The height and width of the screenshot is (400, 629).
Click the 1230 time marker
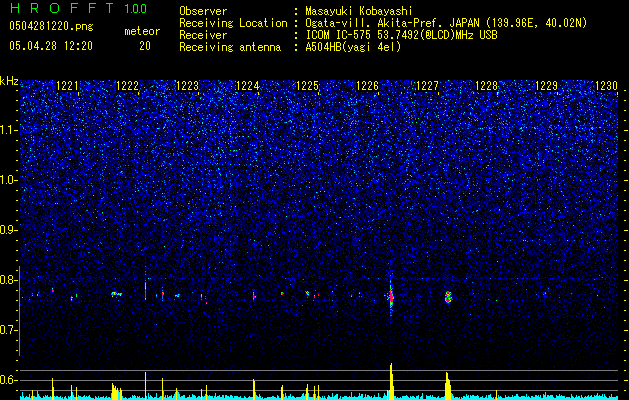point(606,86)
